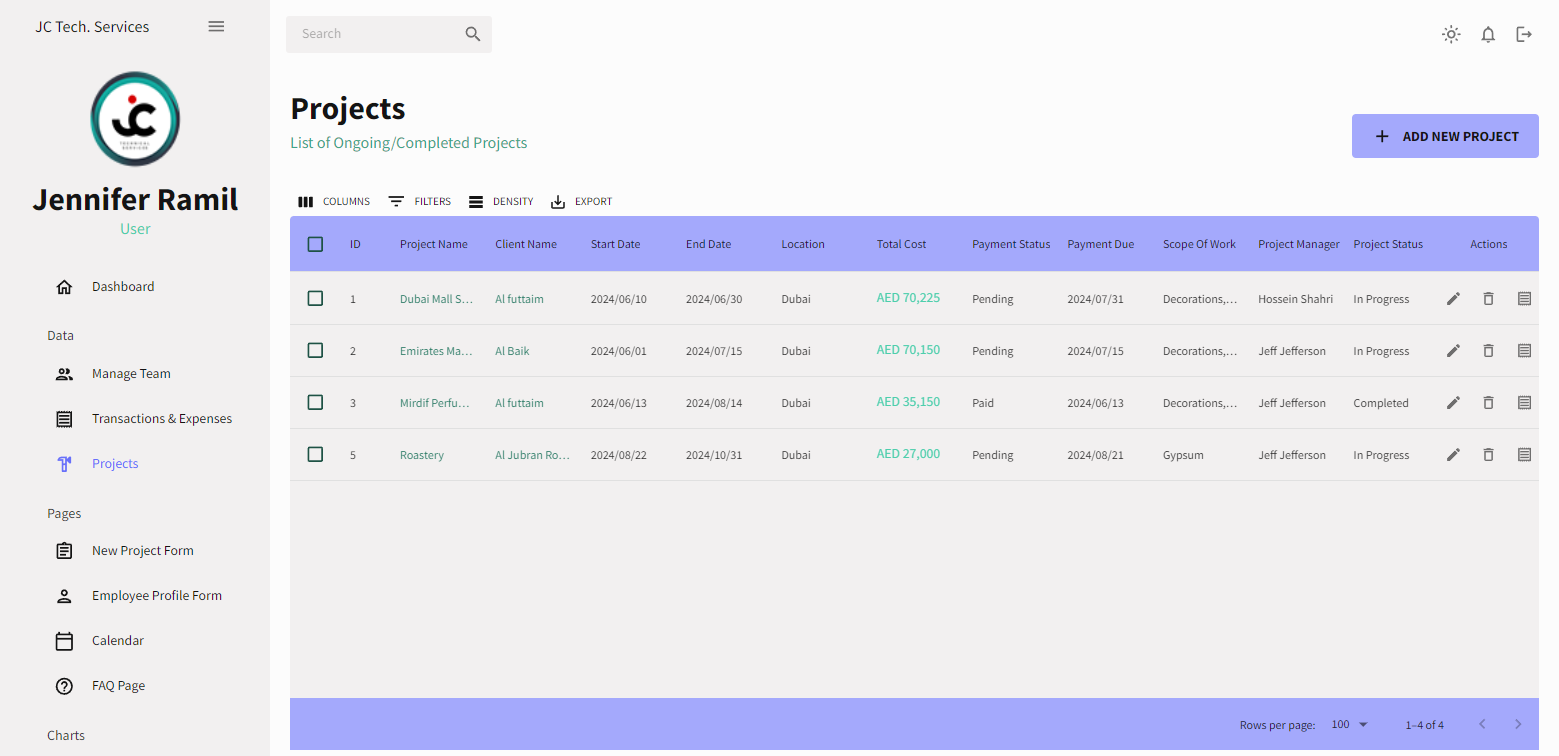1559x756 pixels.
Task: Select all rows with header checkbox
Action: click(315, 244)
